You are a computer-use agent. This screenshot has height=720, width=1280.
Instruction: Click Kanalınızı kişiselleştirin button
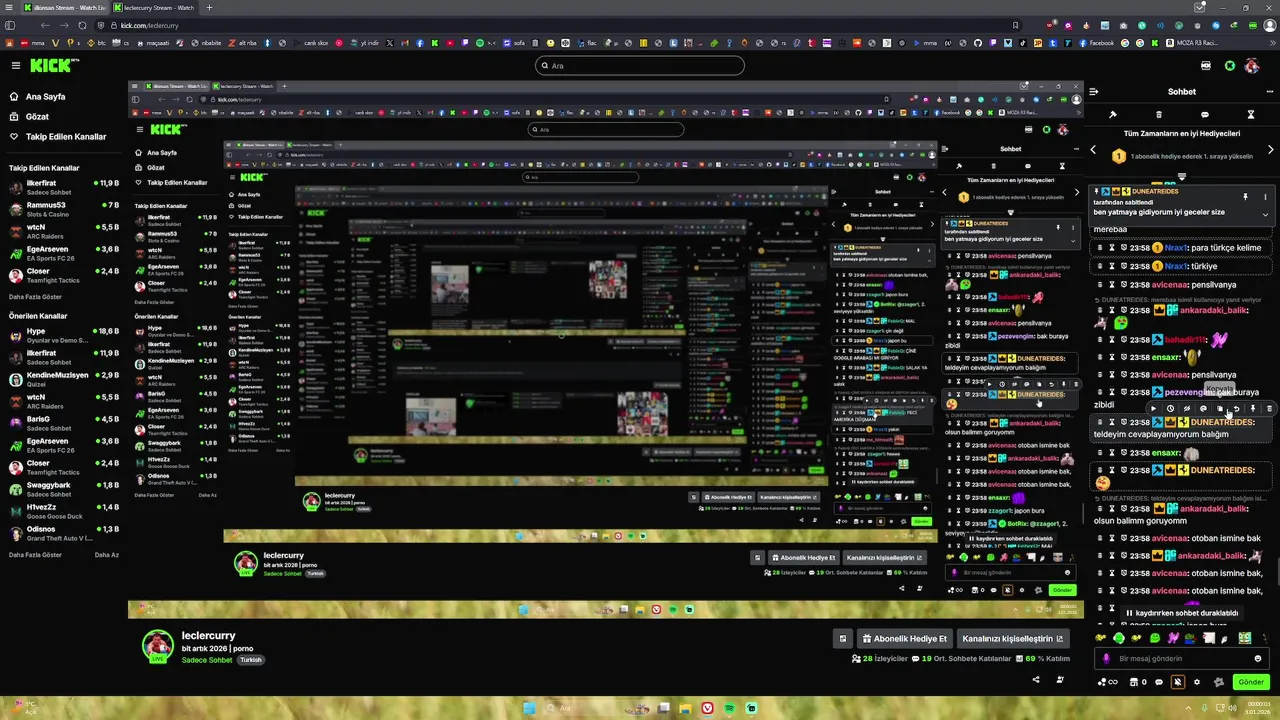tap(1012, 638)
